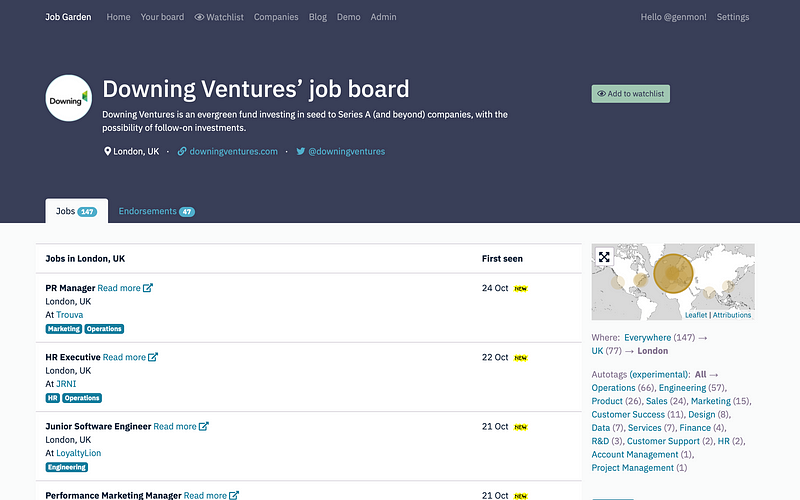Image resolution: width=800 pixels, height=500 pixels.
Task: Filter by R&D autotag
Action: click(600, 441)
